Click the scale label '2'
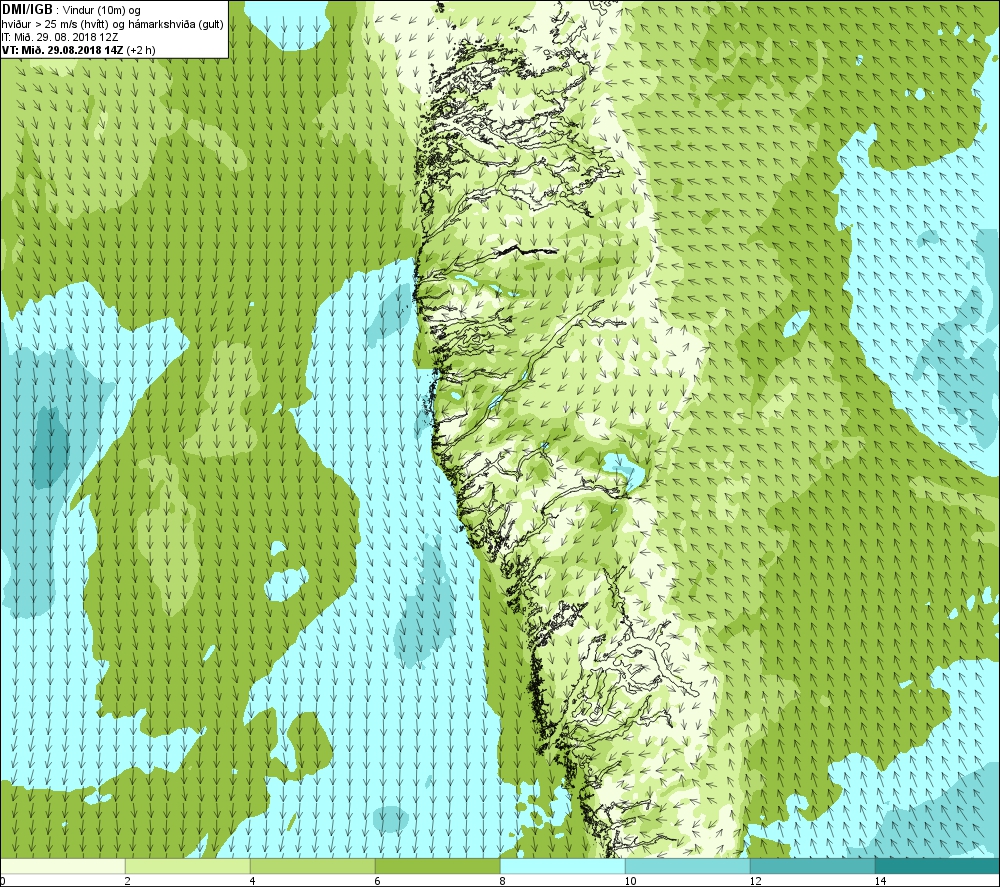This screenshot has height=887, width=1000. (x=128, y=881)
